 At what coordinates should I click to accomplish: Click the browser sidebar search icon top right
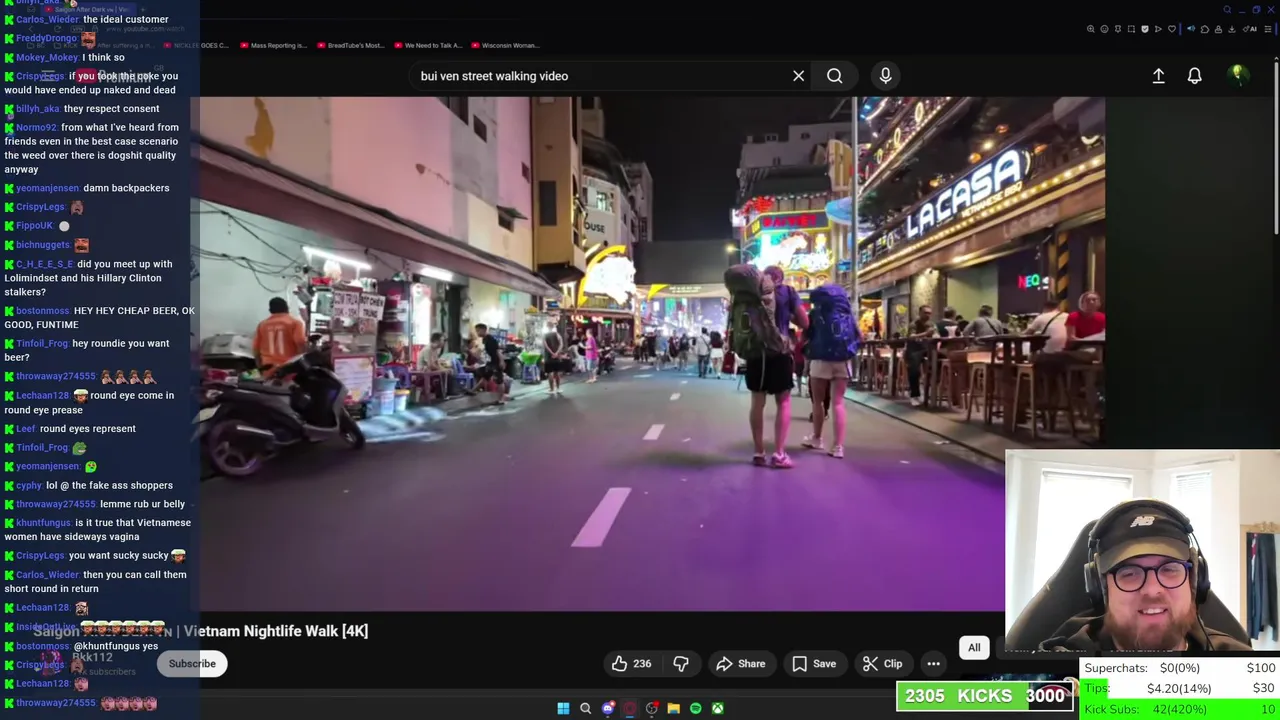tap(1227, 10)
